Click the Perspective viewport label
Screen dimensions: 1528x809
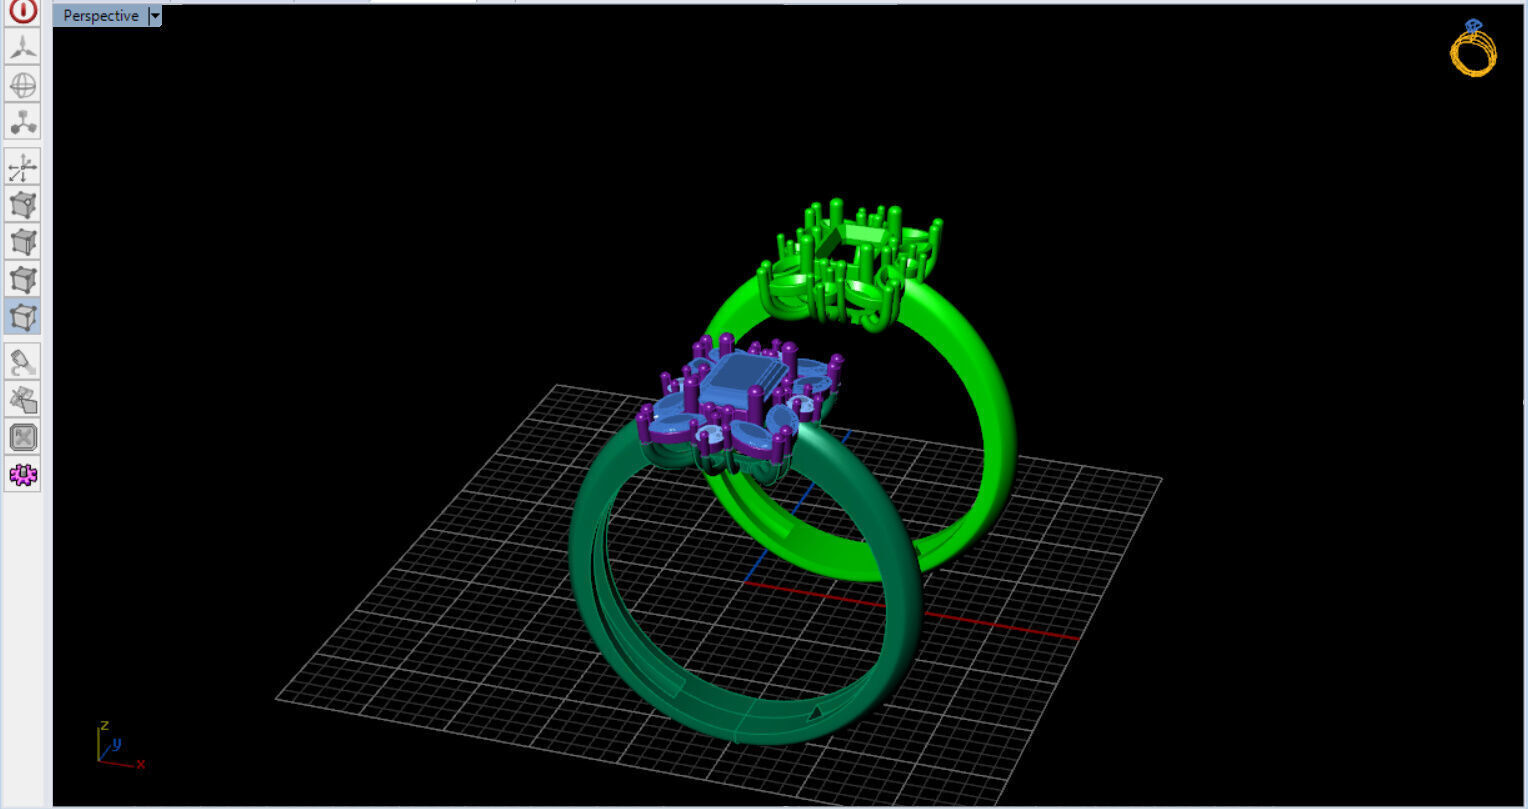(100, 15)
